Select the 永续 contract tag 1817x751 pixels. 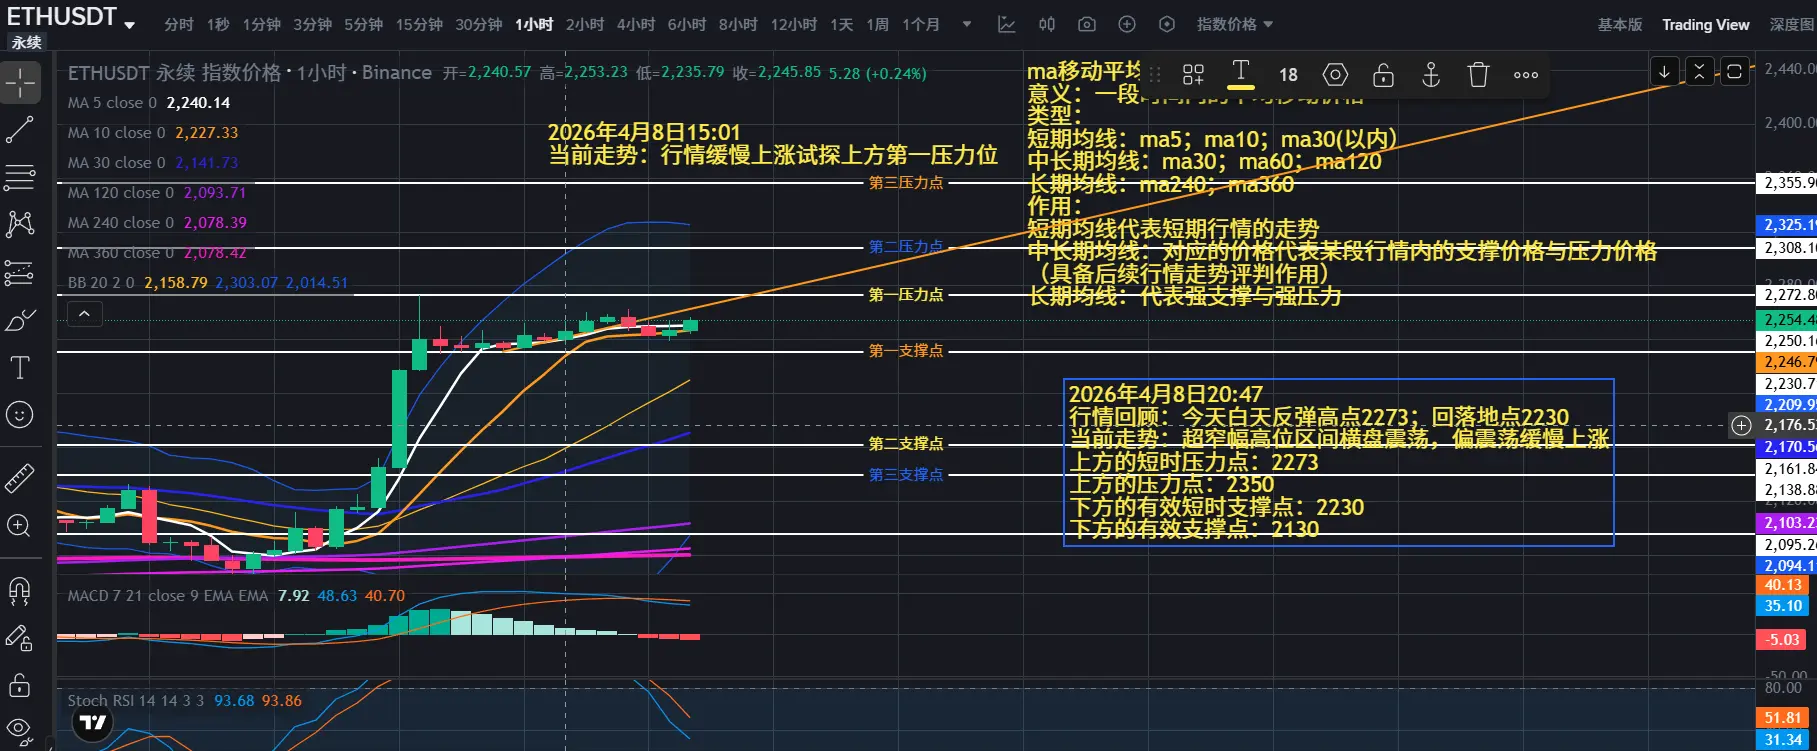pyautogui.click(x=27, y=42)
